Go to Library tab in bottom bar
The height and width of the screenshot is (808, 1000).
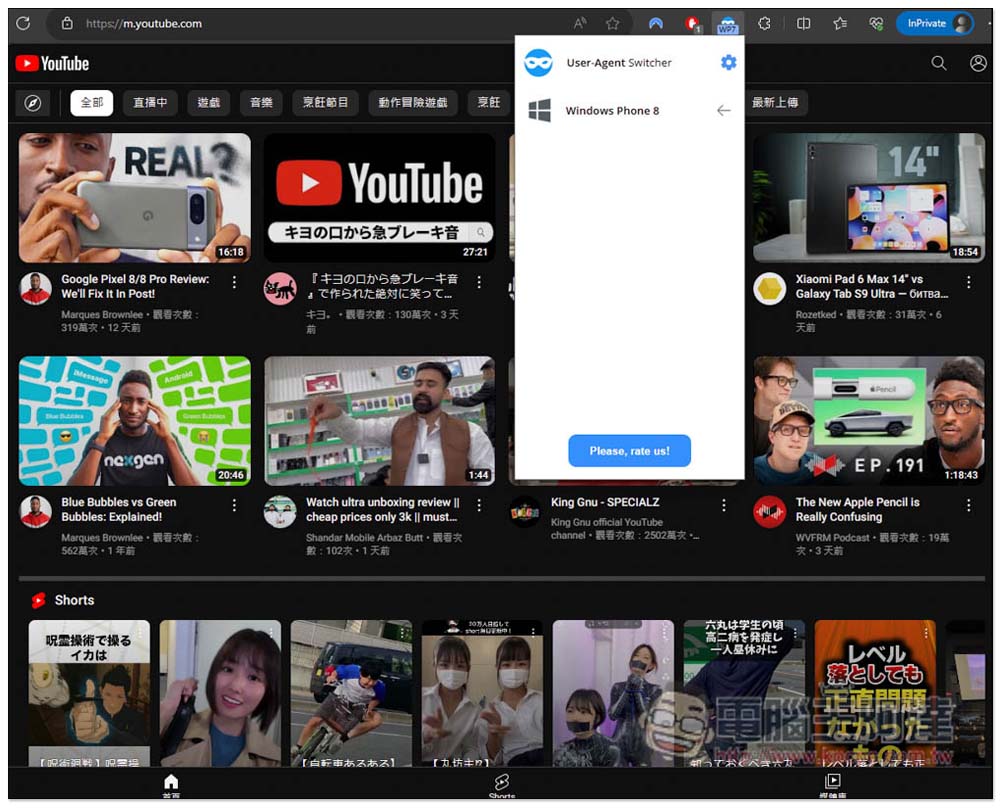click(x=832, y=785)
